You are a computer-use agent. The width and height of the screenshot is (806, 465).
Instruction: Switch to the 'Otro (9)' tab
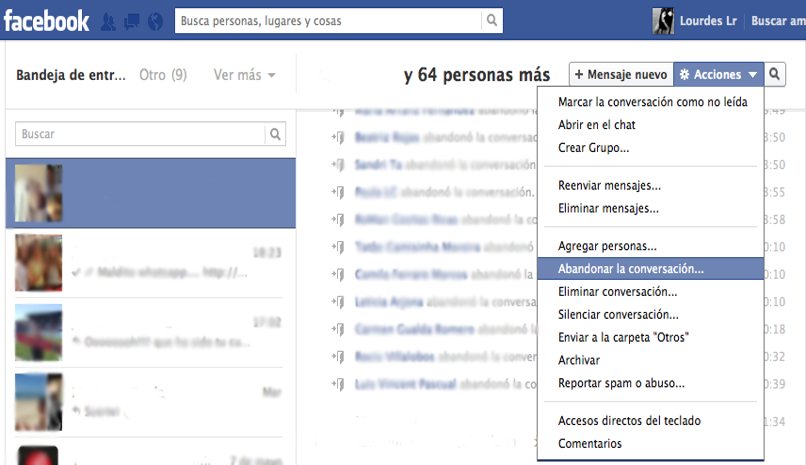pos(163,75)
